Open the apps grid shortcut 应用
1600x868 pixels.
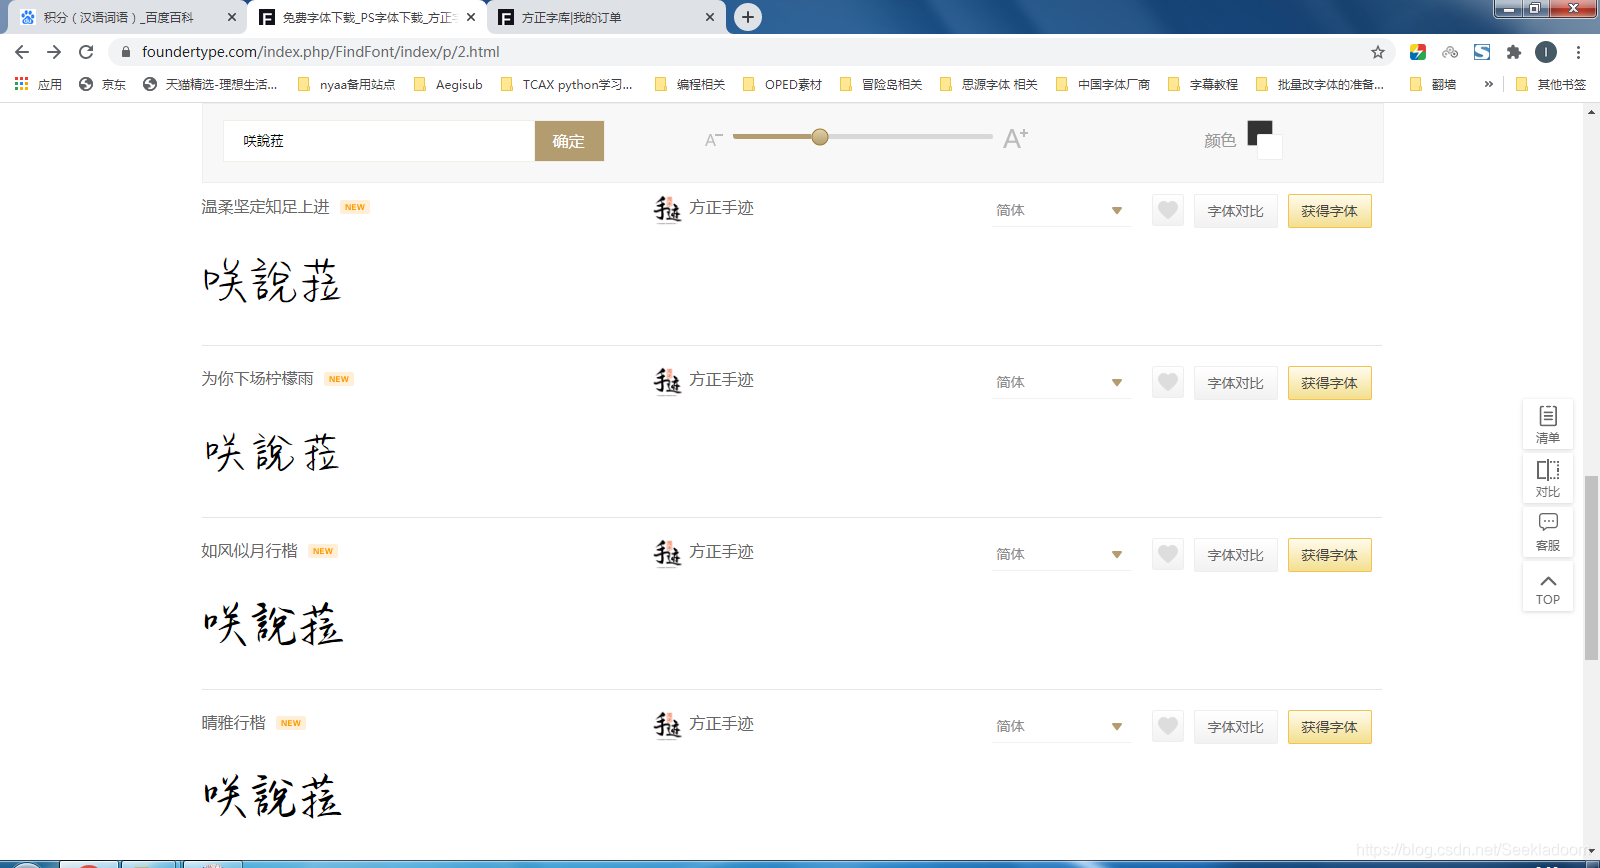tap(38, 84)
